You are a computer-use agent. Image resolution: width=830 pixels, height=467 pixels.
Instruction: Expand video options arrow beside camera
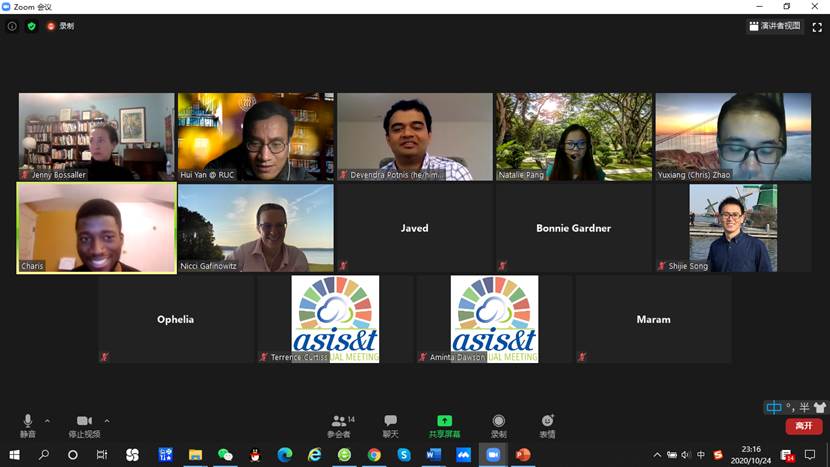coord(107,421)
